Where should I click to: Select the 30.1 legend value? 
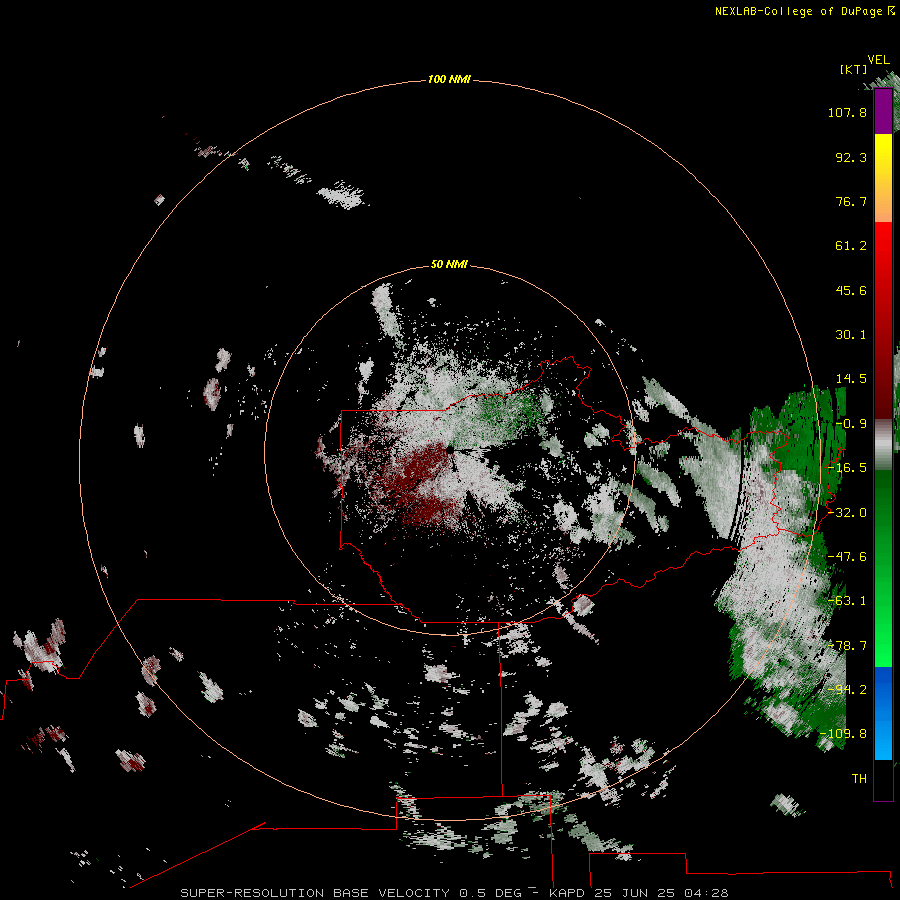point(851,335)
